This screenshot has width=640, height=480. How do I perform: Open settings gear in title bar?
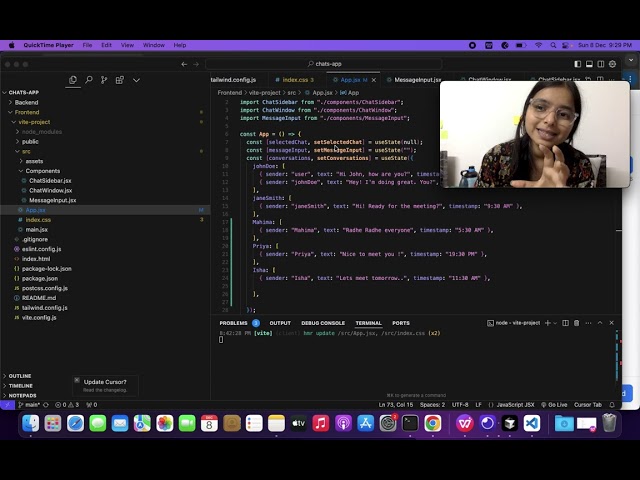click(x=612, y=64)
